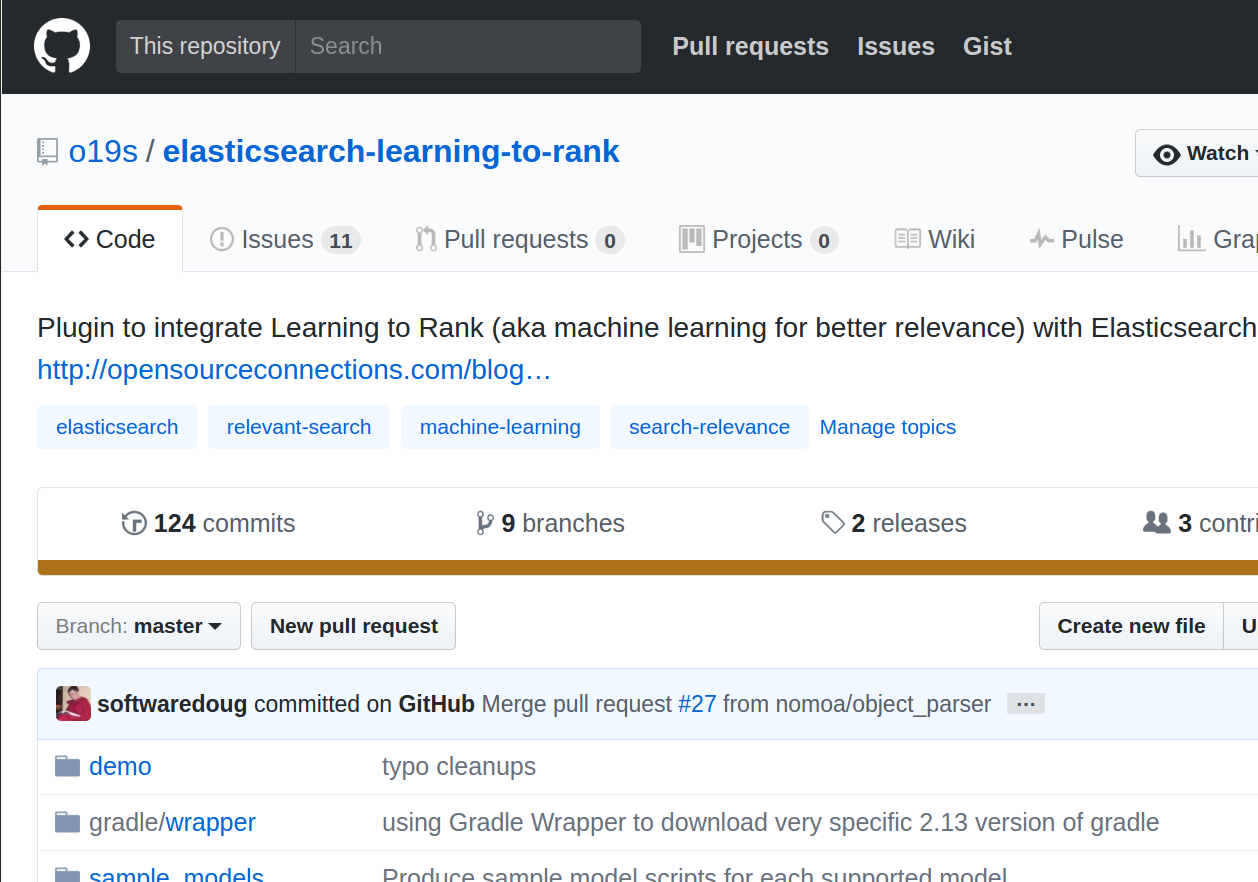Open pull request #27 link
The height and width of the screenshot is (882, 1258).
pos(698,704)
